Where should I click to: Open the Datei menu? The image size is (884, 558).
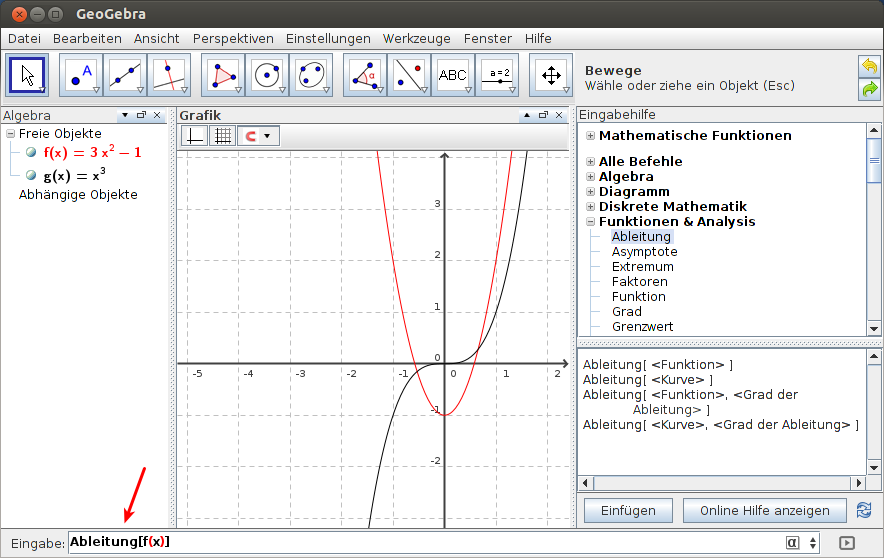24,38
